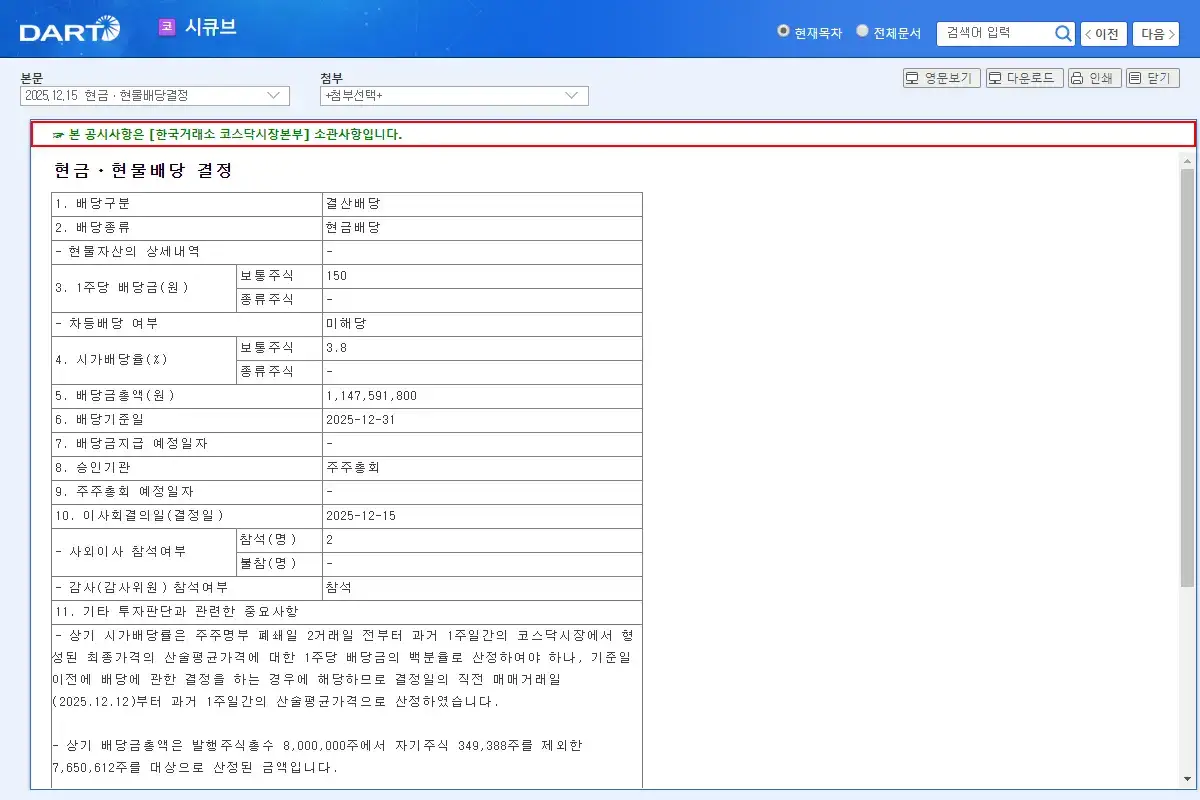Viewport: 1200px width, 800px height.
Task: Click the 7. 배당금지급 예정일자 label
Action: [x=132, y=444]
